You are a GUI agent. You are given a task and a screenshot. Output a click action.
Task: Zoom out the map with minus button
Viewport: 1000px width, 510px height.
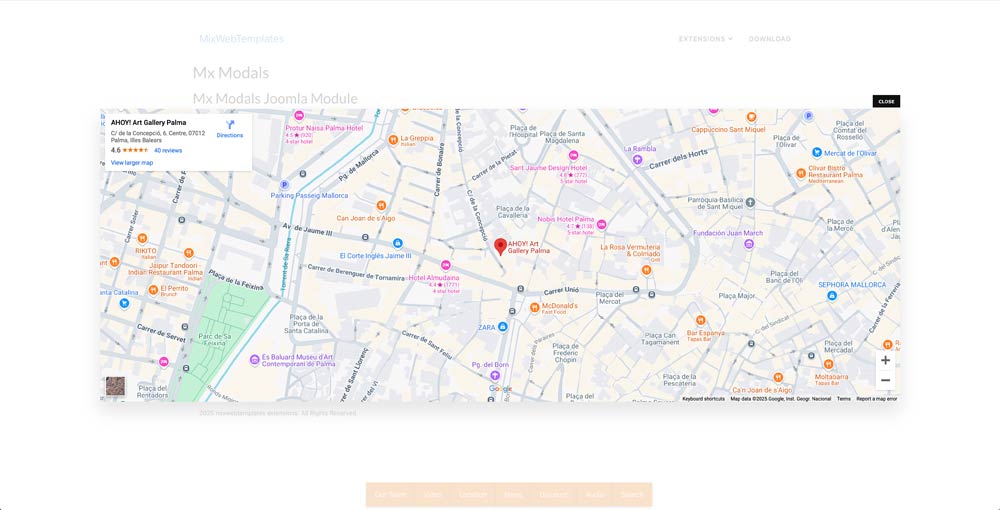coord(885,381)
